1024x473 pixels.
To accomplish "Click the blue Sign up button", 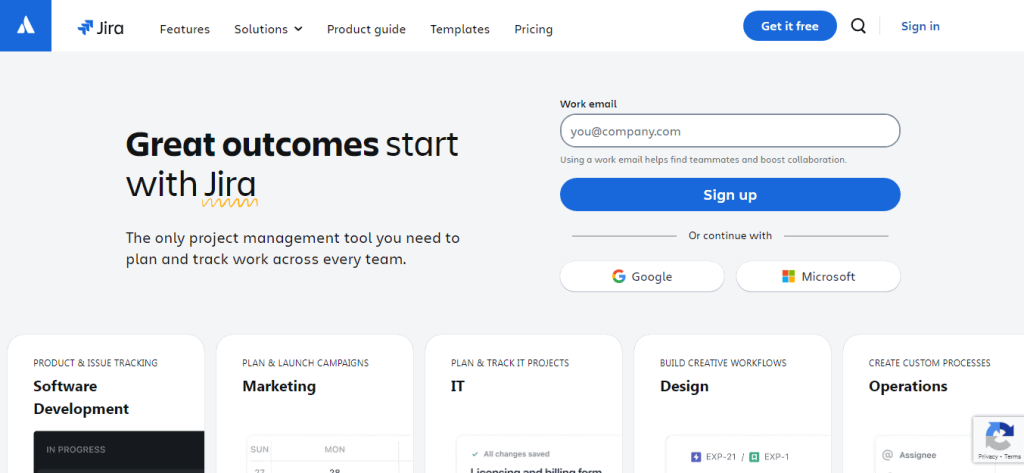I will tap(730, 195).
